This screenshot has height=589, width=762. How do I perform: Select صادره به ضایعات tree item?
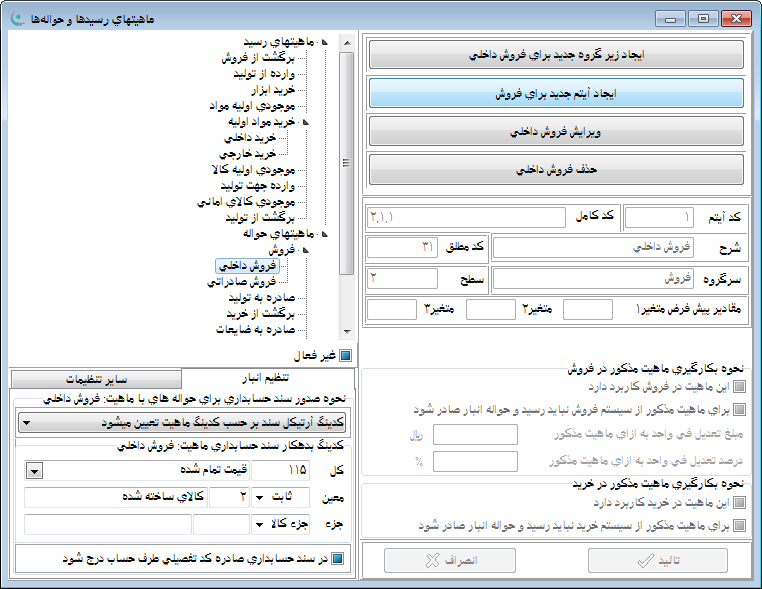(256, 330)
